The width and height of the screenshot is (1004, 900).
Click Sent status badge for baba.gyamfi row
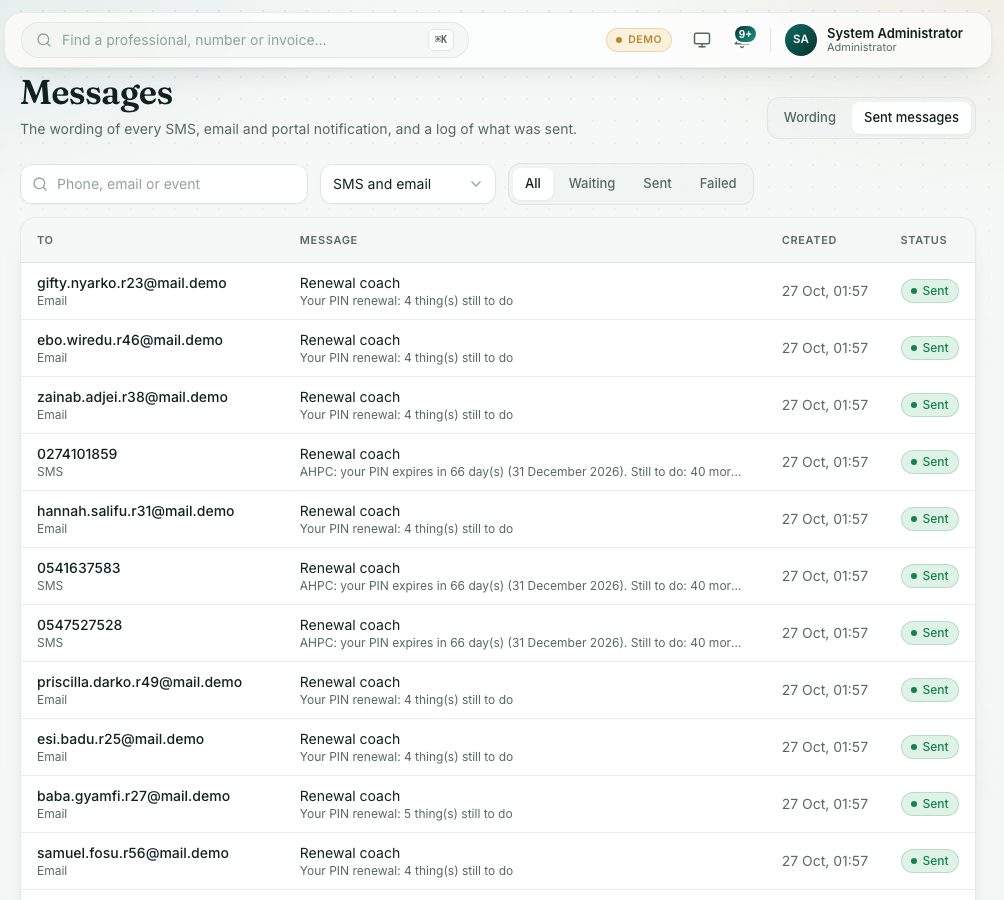929,804
